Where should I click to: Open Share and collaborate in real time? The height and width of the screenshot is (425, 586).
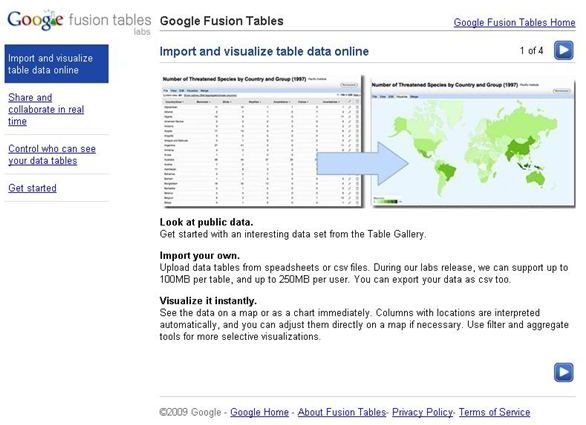point(46,109)
